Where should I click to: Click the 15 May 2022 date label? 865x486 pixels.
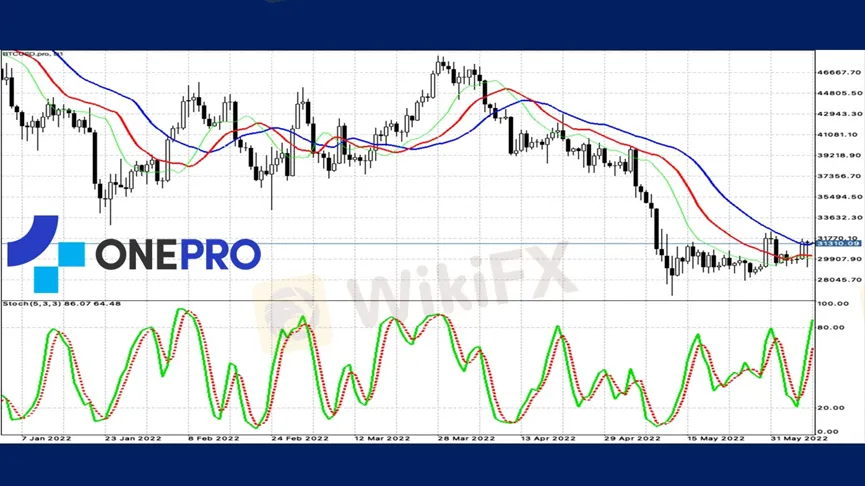tap(716, 438)
